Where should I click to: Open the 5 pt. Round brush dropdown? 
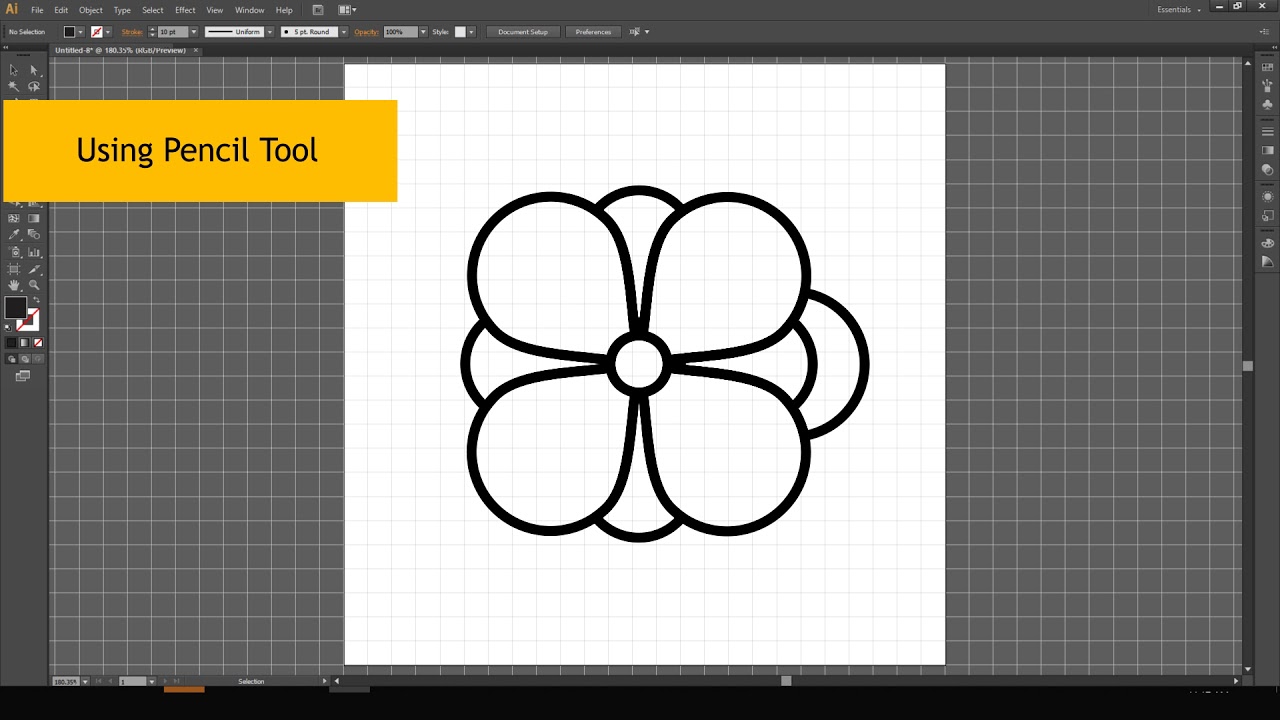pyautogui.click(x=344, y=32)
